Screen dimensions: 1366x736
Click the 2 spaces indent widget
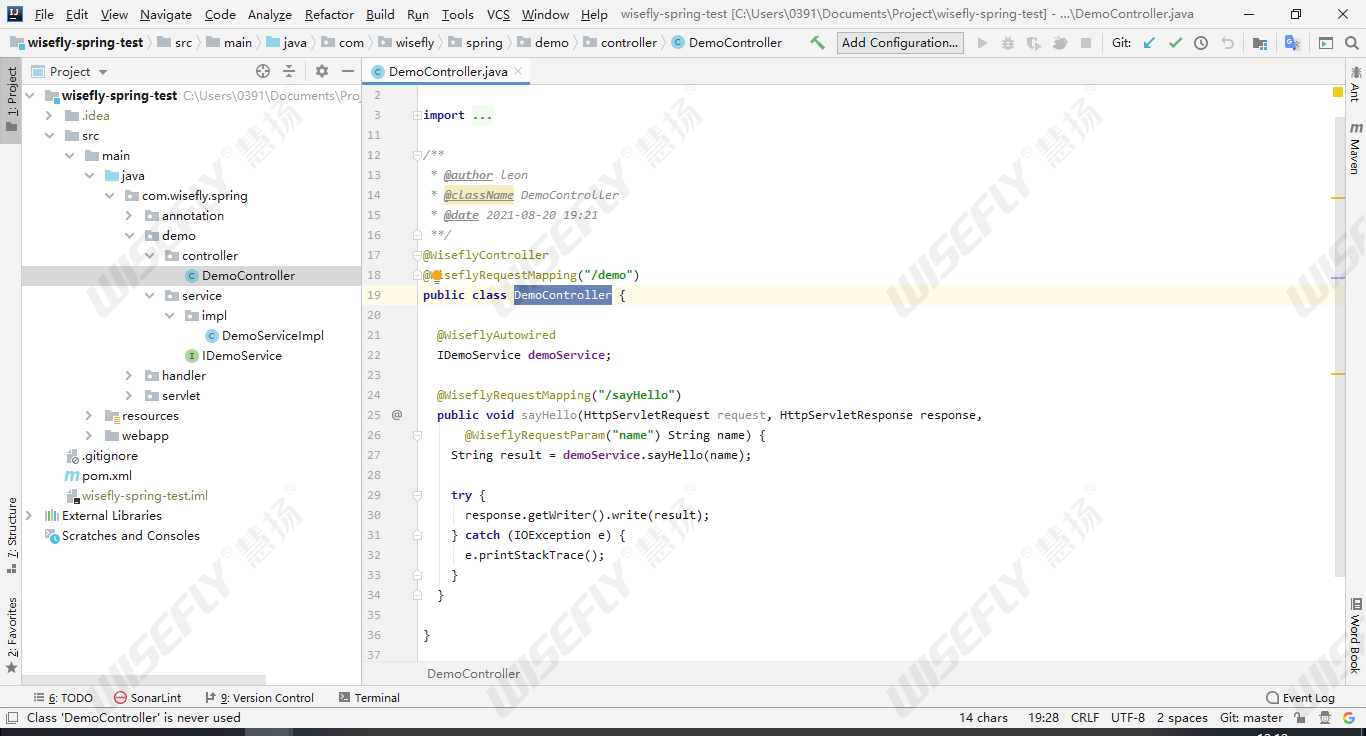[1182, 717]
